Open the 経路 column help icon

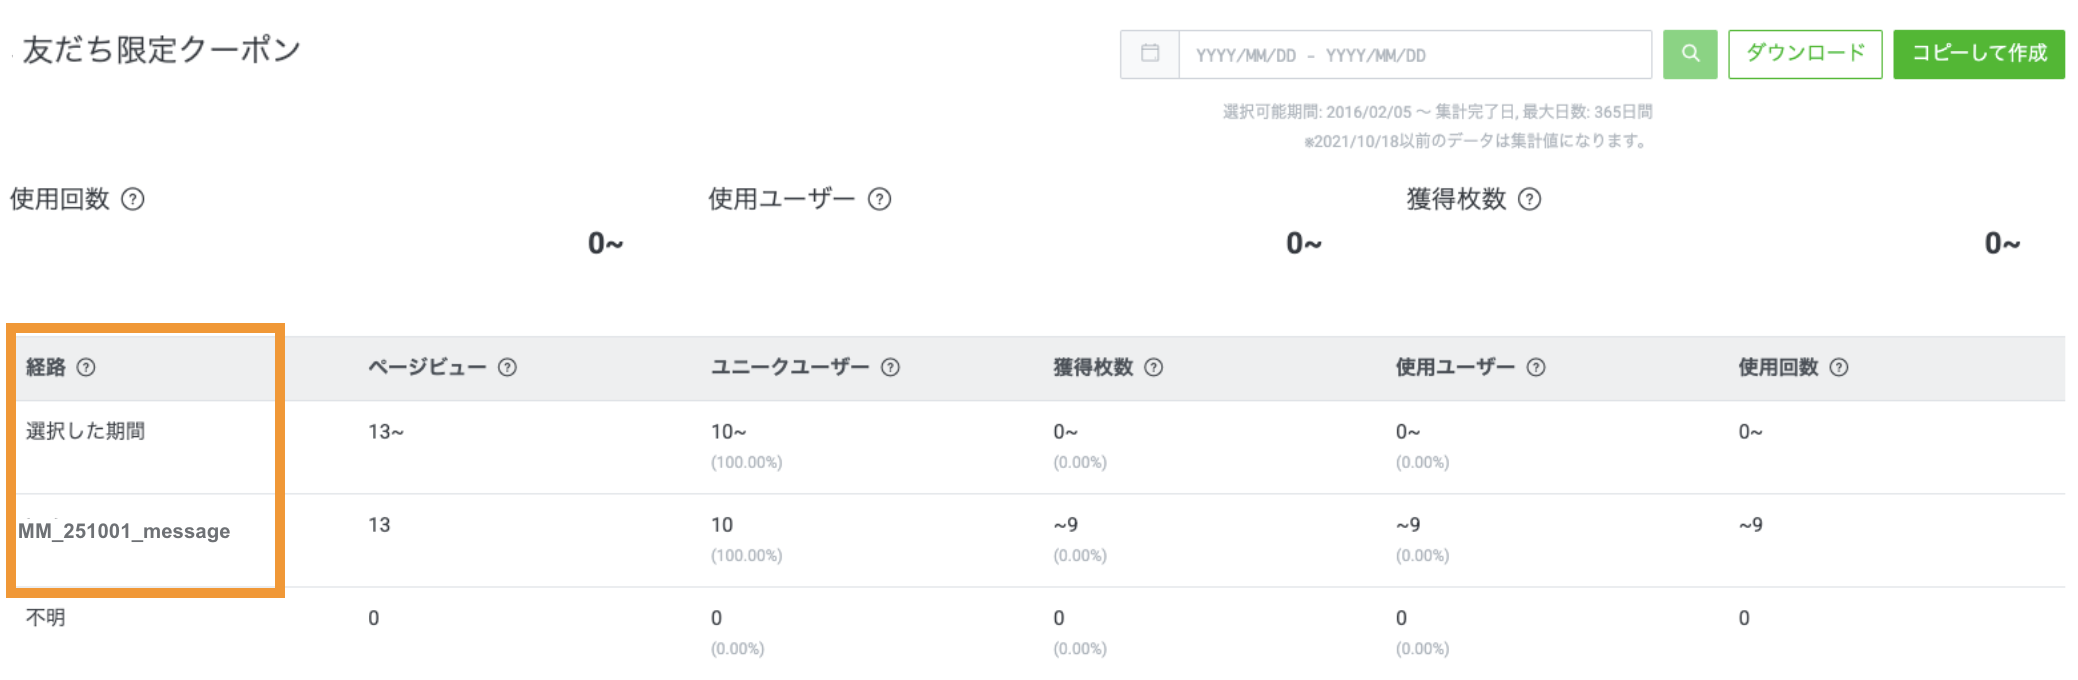88,367
